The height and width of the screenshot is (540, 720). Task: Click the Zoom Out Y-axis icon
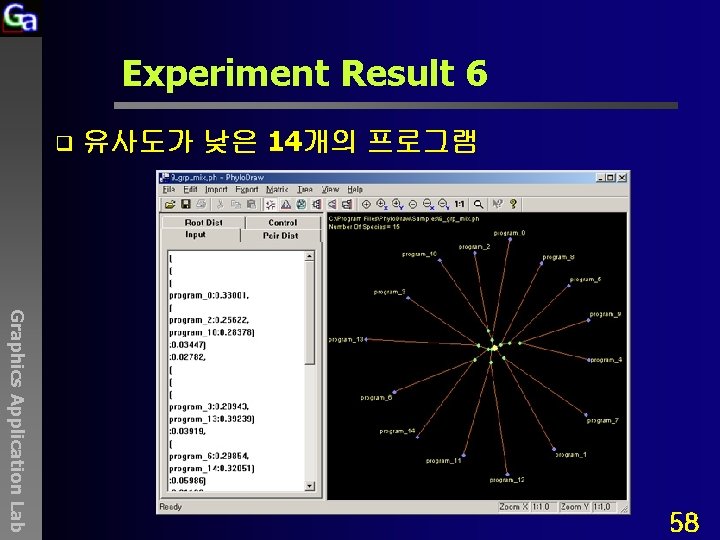pos(443,204)
